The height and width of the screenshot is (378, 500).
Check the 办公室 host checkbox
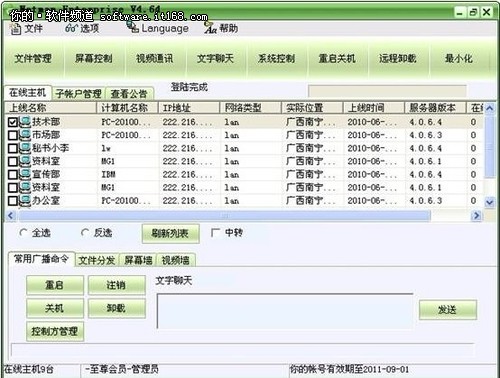pos(13,201)
